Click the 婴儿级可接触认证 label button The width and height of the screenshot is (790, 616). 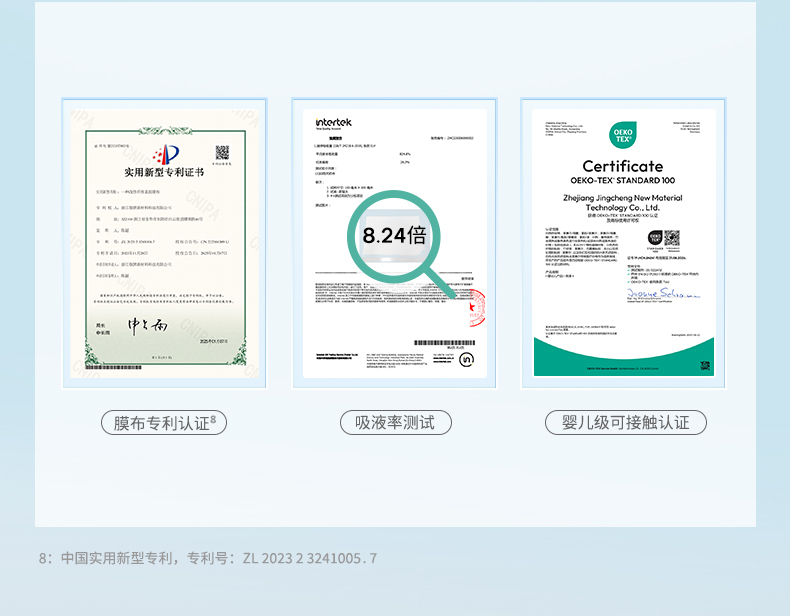(x=625, y=422)
